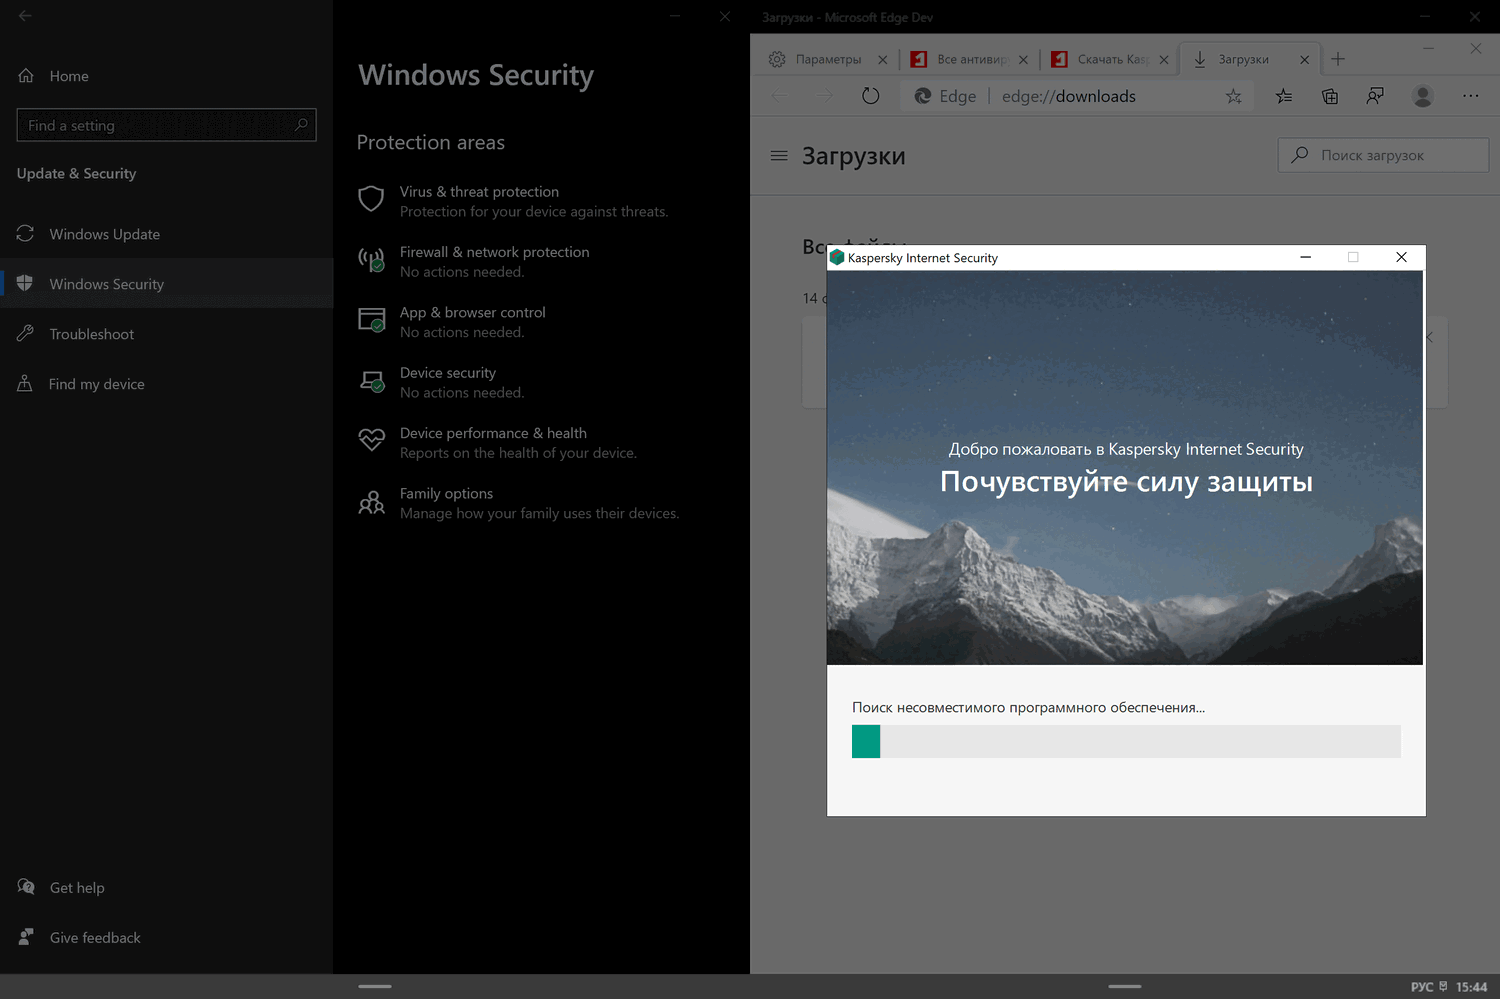
Task: Open Edge's more options (...) menu
Action: click(x=1471, y=96)
